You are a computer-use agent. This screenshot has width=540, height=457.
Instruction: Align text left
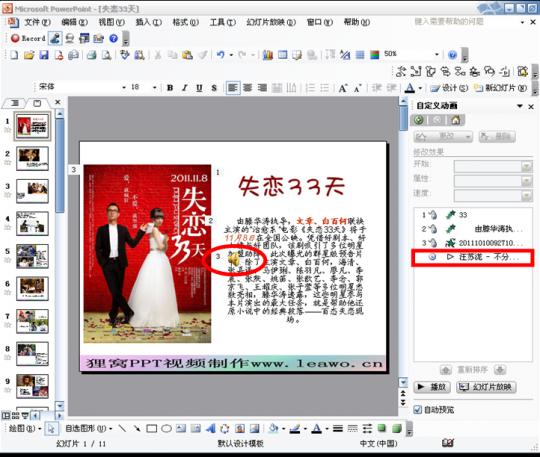pos(233,88)
